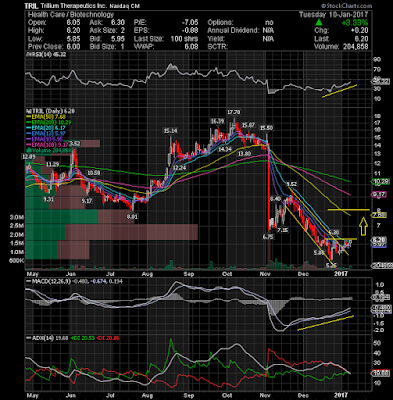393x400 pixels.
Task: Click the yellow horizontal resistance line near 8
Action: tap(349, 210)
